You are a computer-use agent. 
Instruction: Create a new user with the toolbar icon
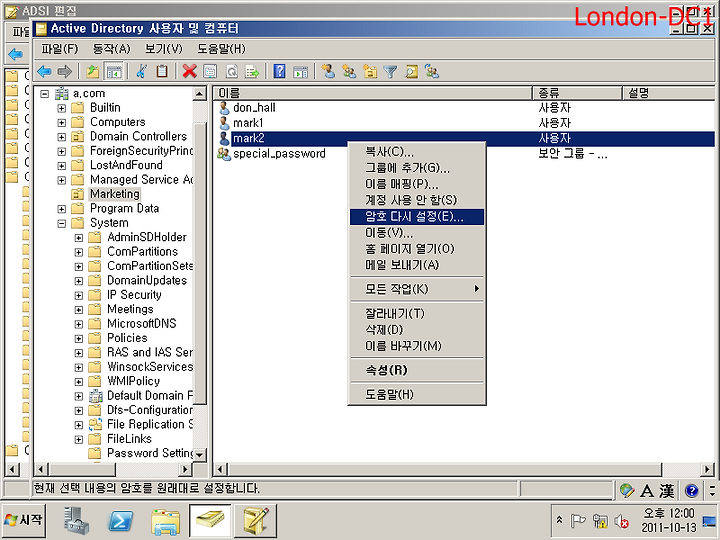click(x=328, y=71)
